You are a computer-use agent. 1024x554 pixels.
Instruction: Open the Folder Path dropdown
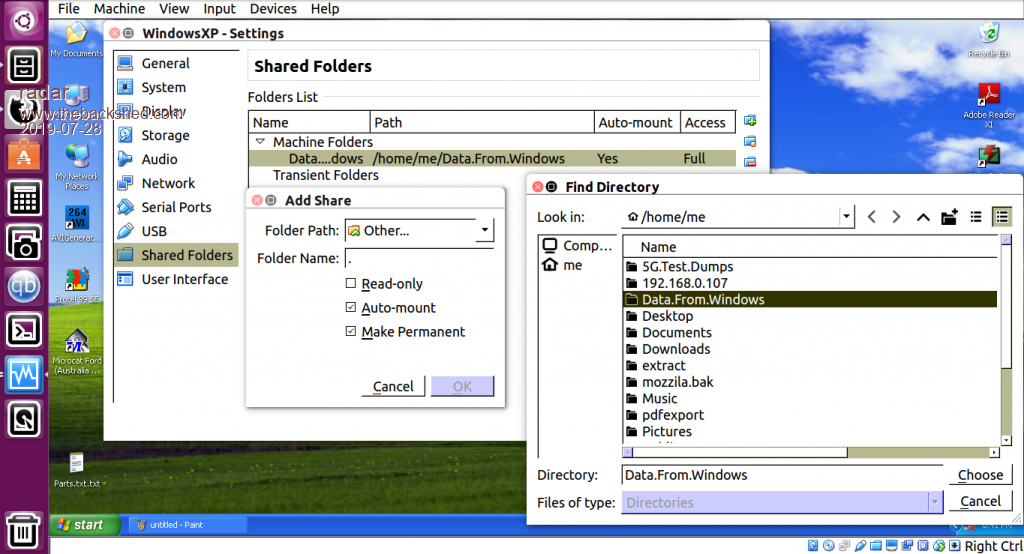[484, 231]
